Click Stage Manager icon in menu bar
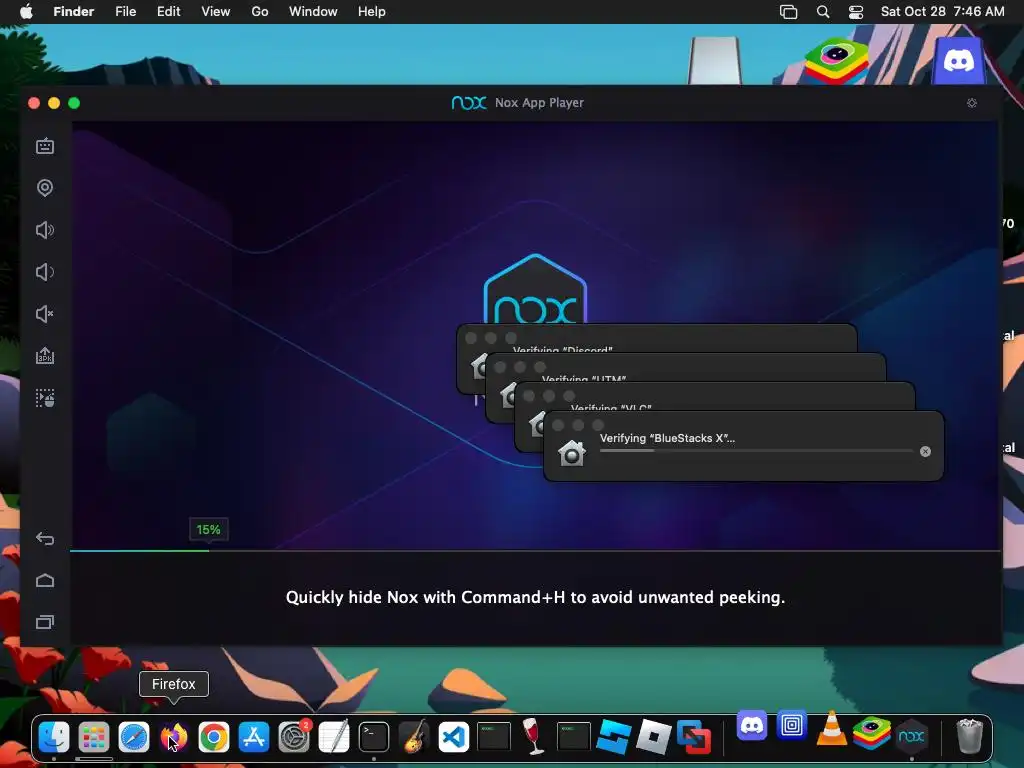Screen dimensions: 1024x768 point(788,12)
